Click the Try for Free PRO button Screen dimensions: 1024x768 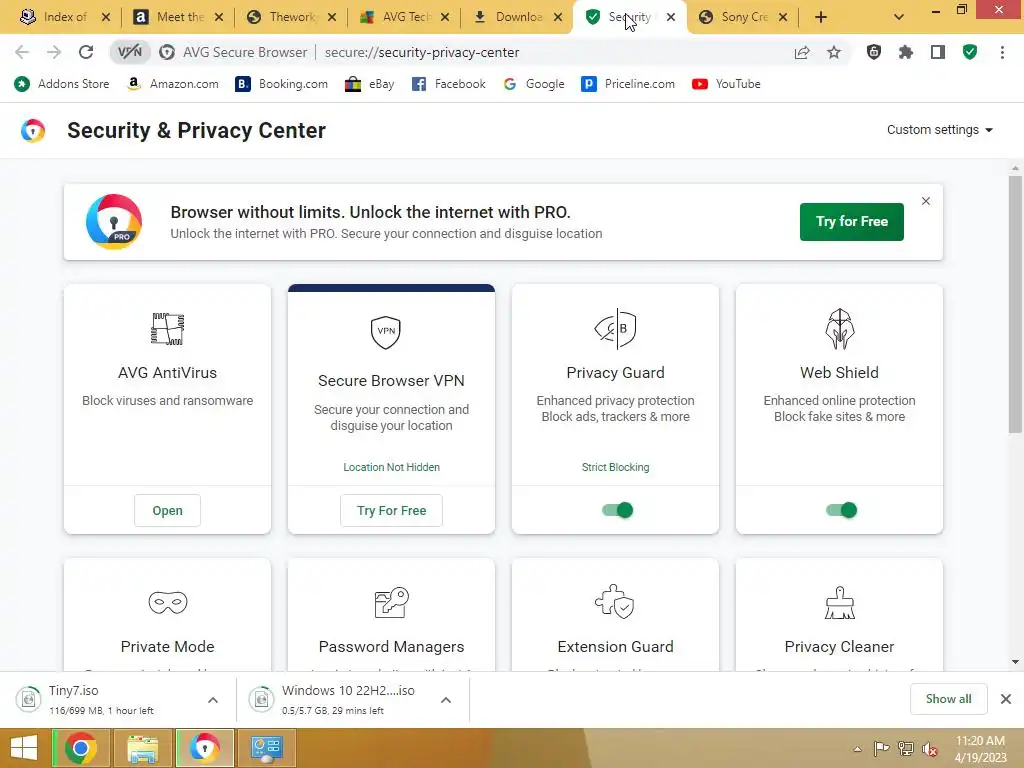pyautogui.click(x=852, y=222)
